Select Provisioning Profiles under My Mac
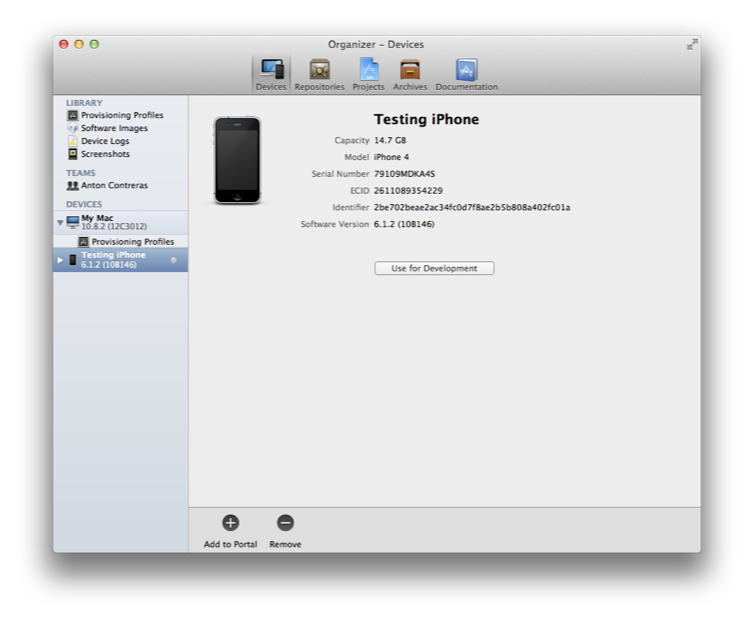754x622 pixels. pos(132,242)
